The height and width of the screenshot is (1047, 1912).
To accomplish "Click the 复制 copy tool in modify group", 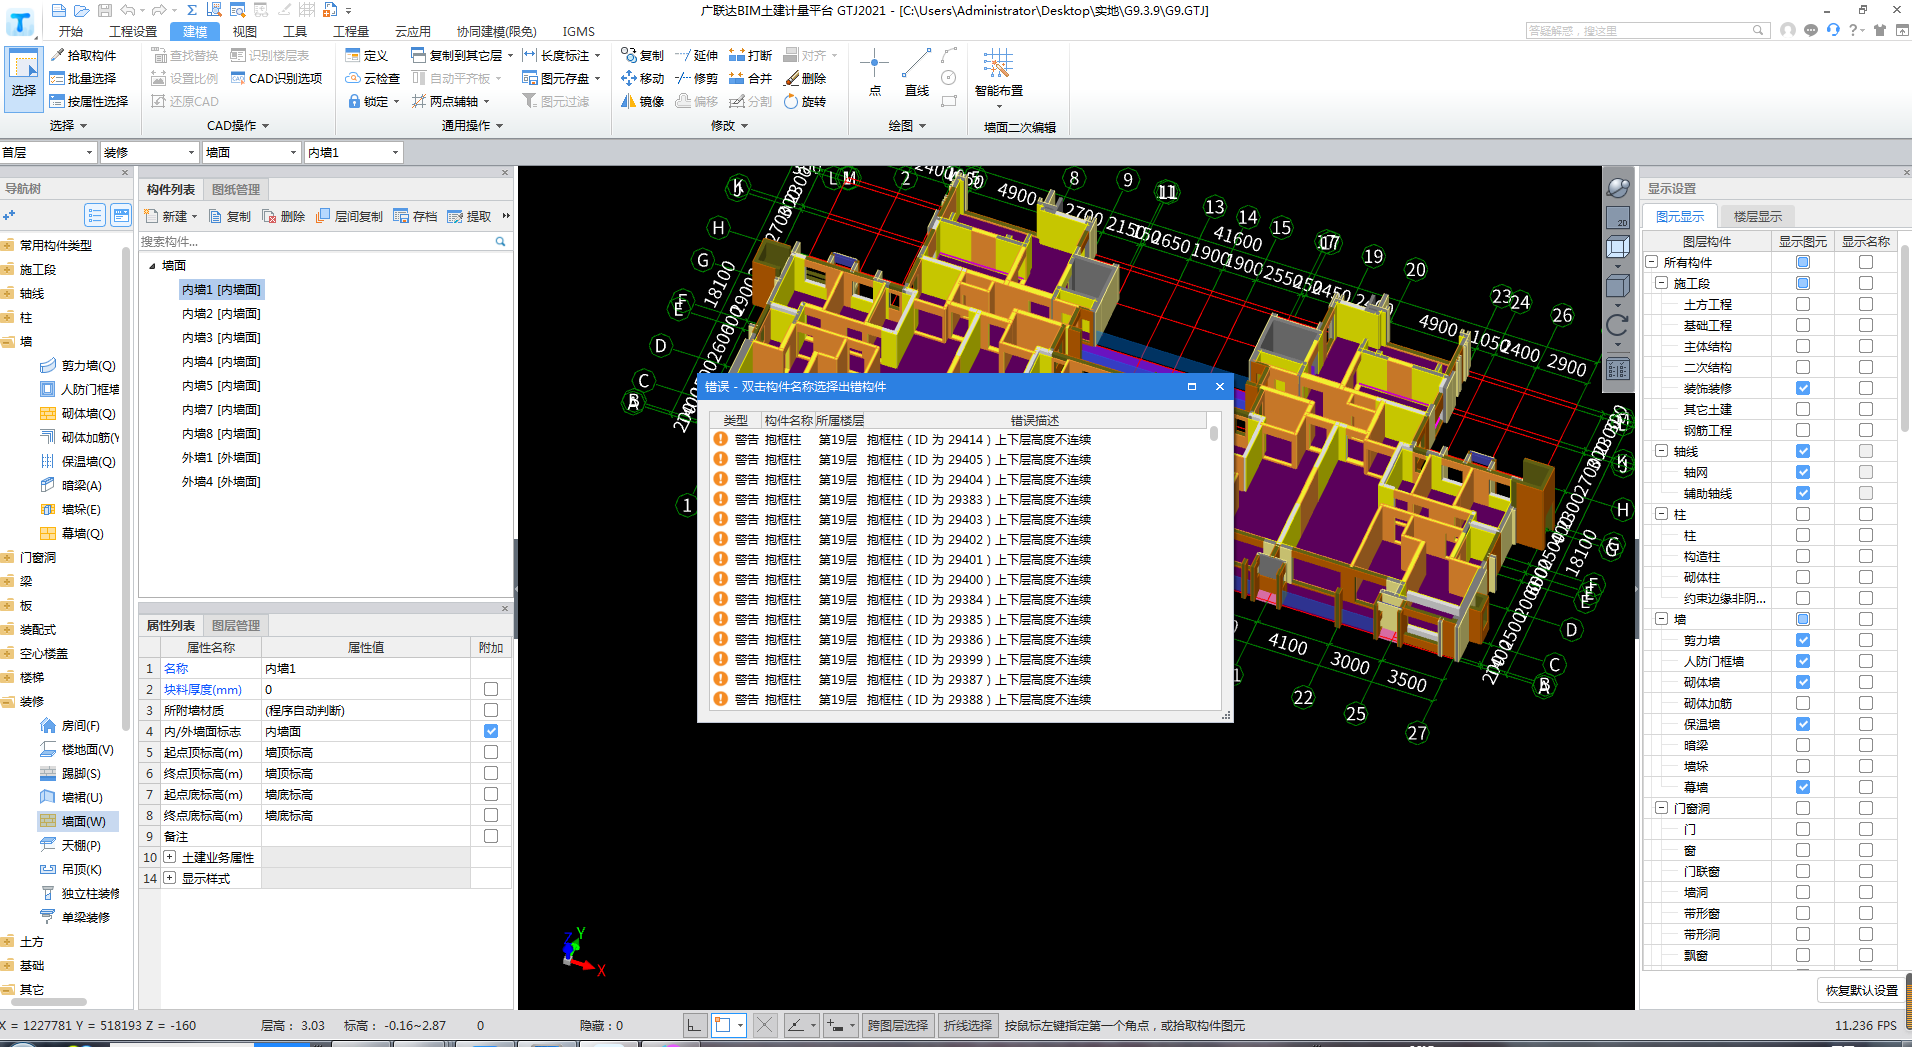I will pyautogui.click(x=642, y=56).
